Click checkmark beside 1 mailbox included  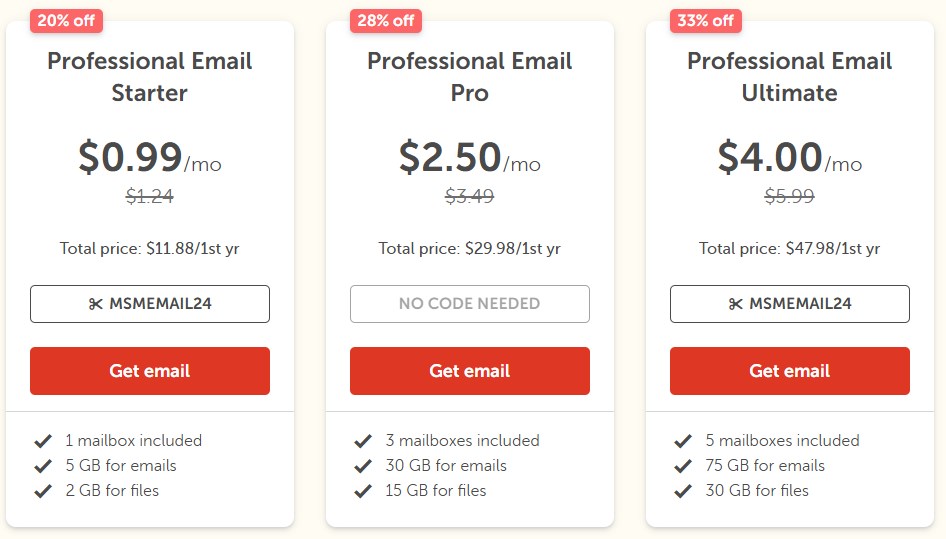[x=43, y=441]
